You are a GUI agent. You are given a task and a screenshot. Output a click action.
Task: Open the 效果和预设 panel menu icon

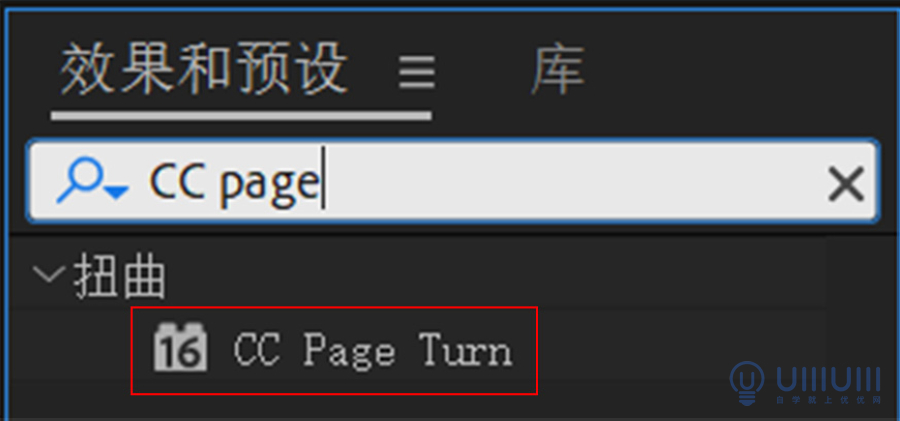pyautogui.click(x=417, y=72)
